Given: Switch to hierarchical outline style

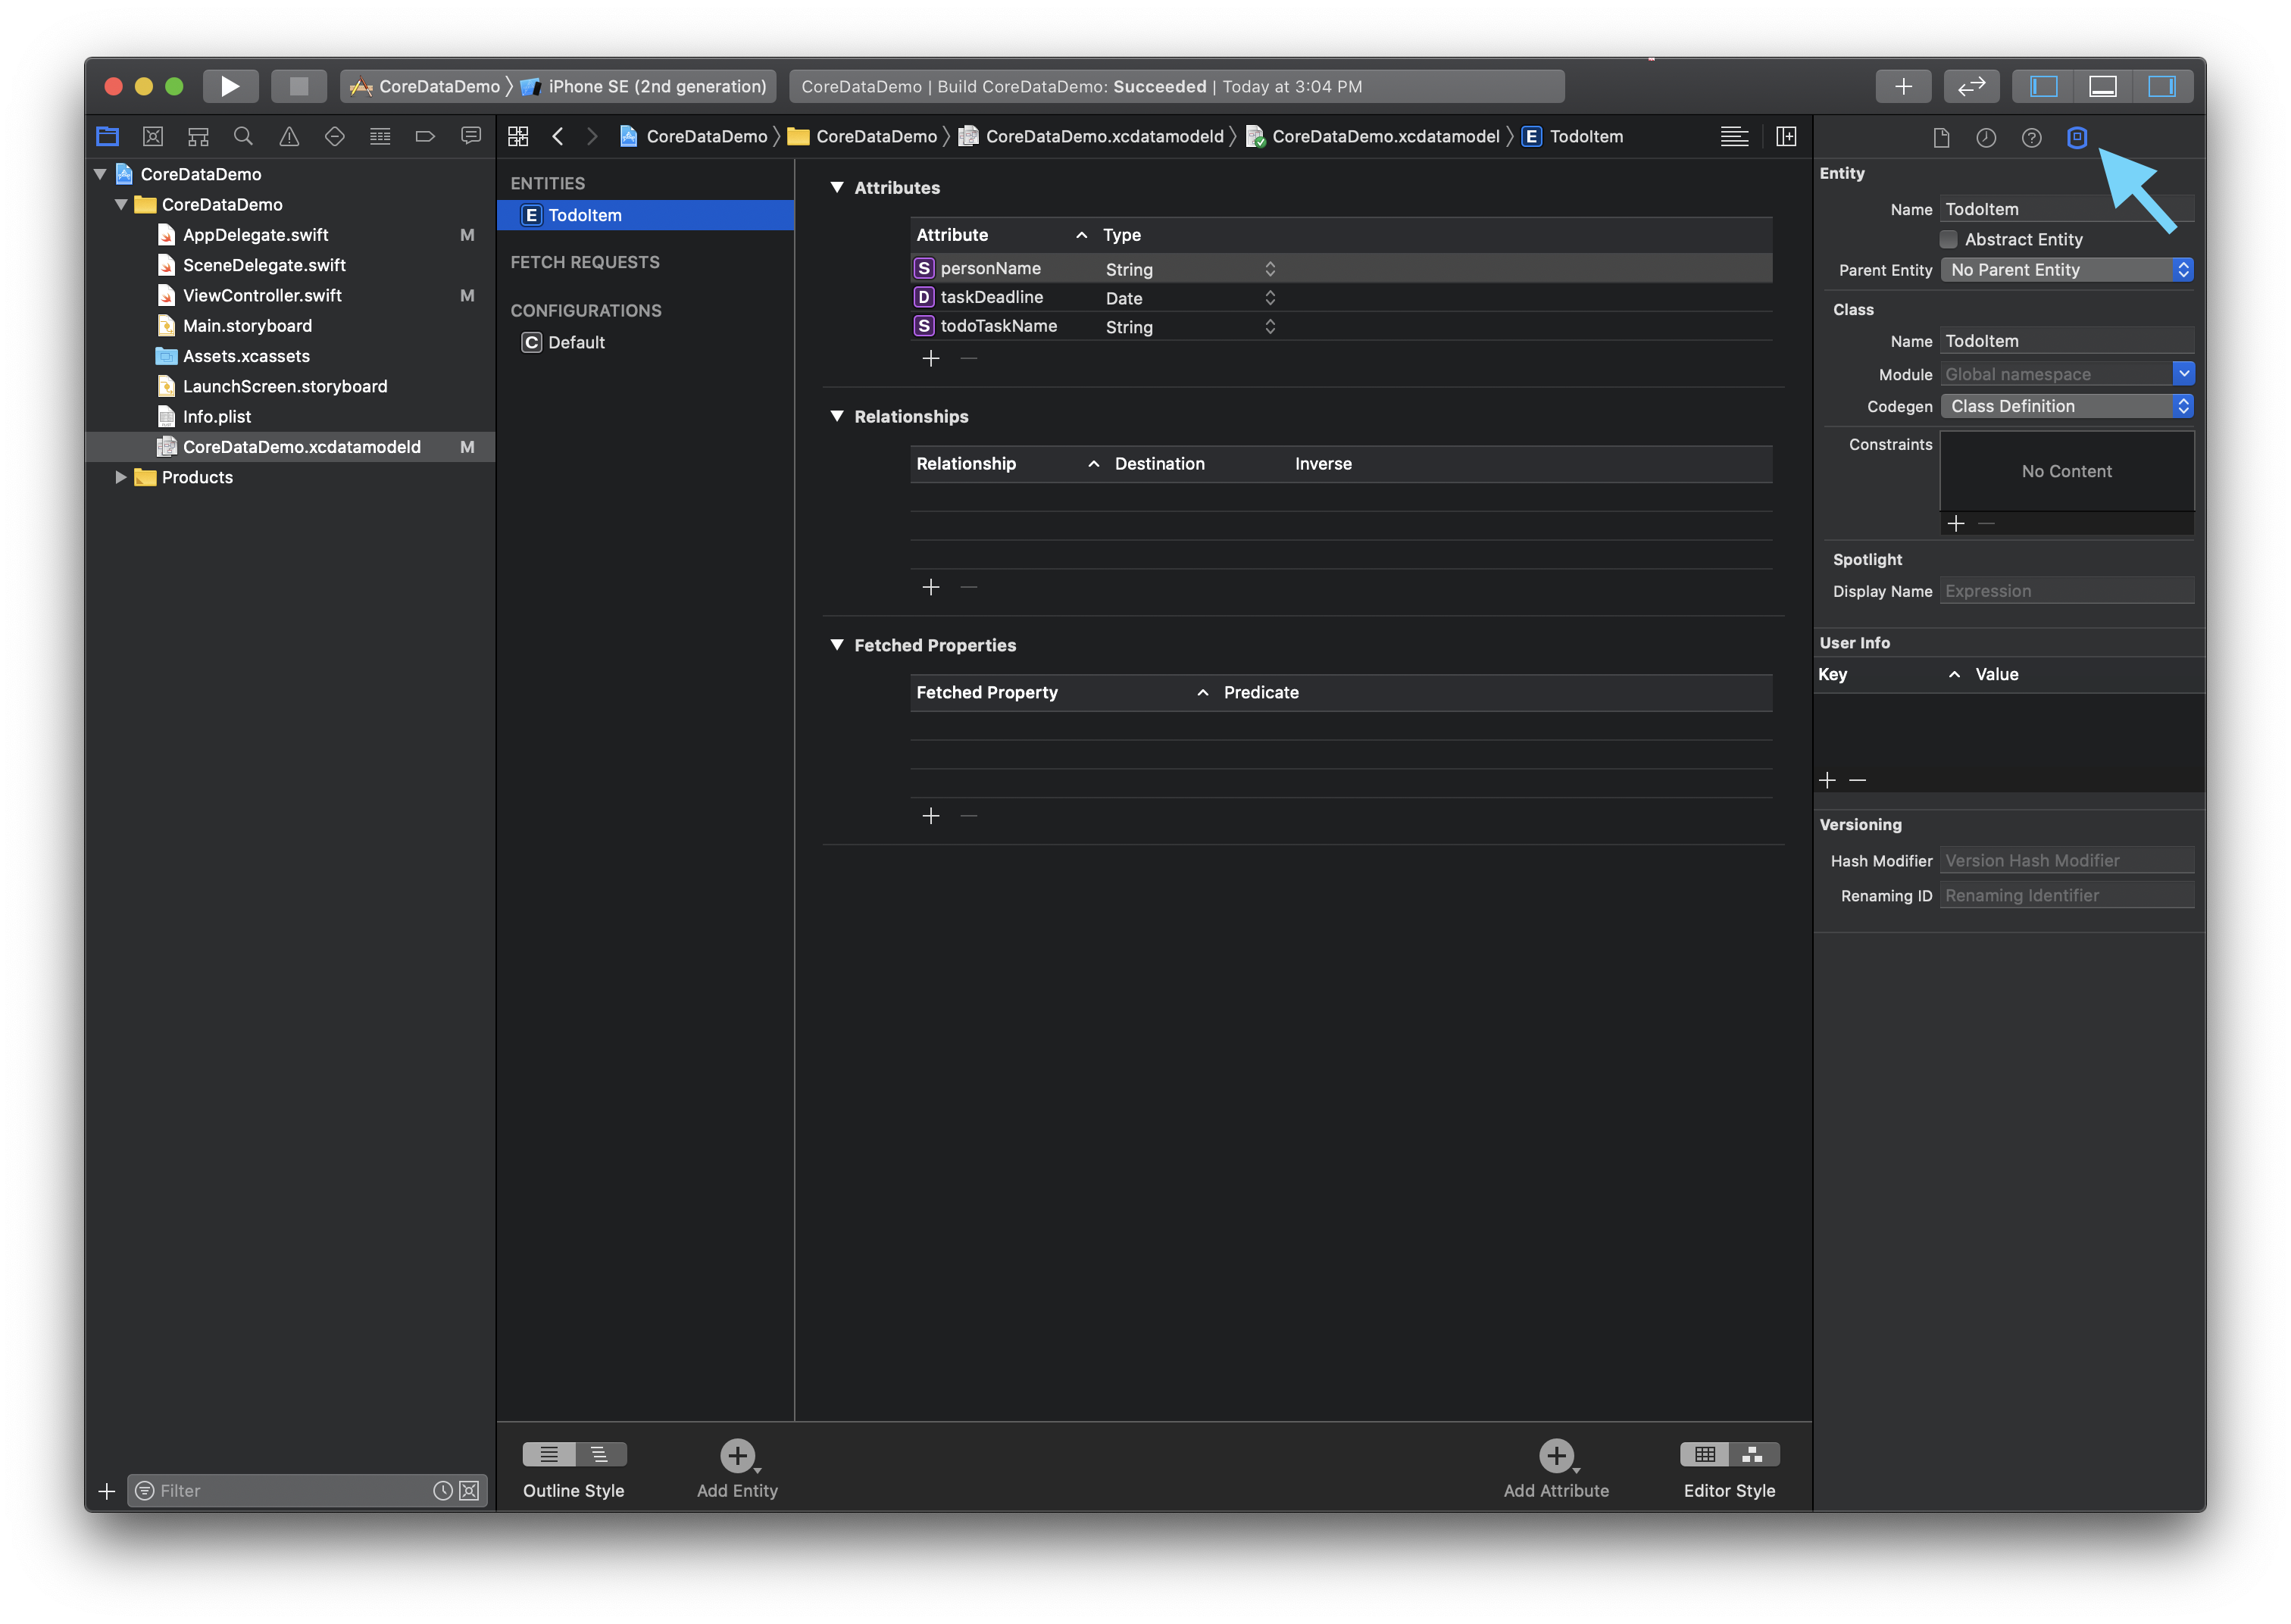Looking at the screenshot, I should (x=600, y=1454).
